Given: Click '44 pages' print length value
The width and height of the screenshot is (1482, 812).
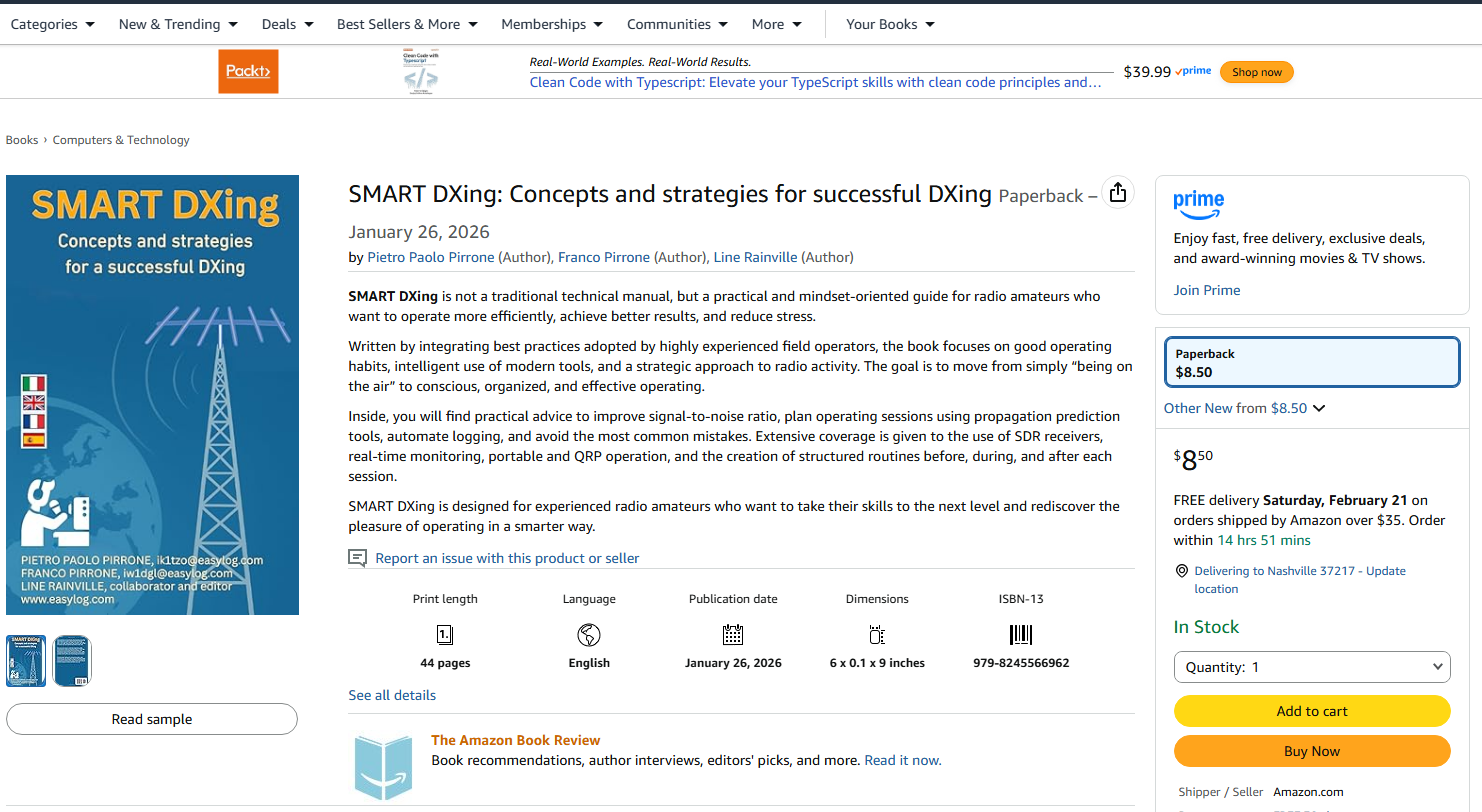Looking at the screenshot, I should pos(445,663).
